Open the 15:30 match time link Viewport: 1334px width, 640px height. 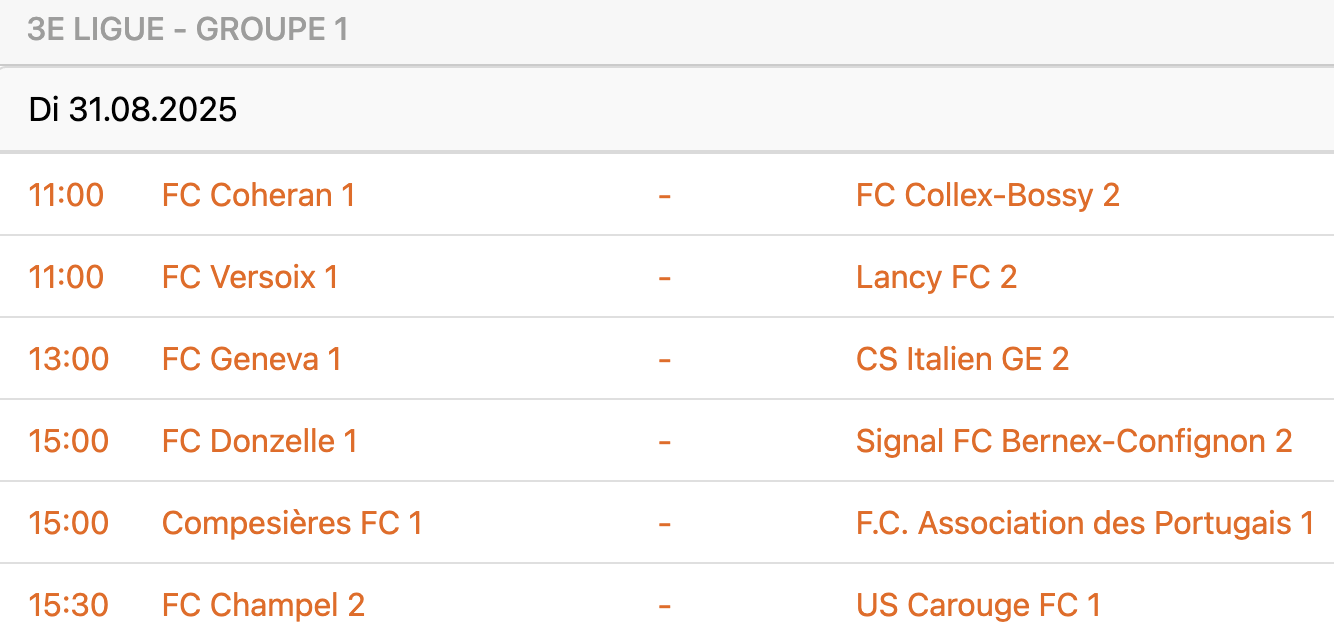pyautogui.click(x=68, y=605)
